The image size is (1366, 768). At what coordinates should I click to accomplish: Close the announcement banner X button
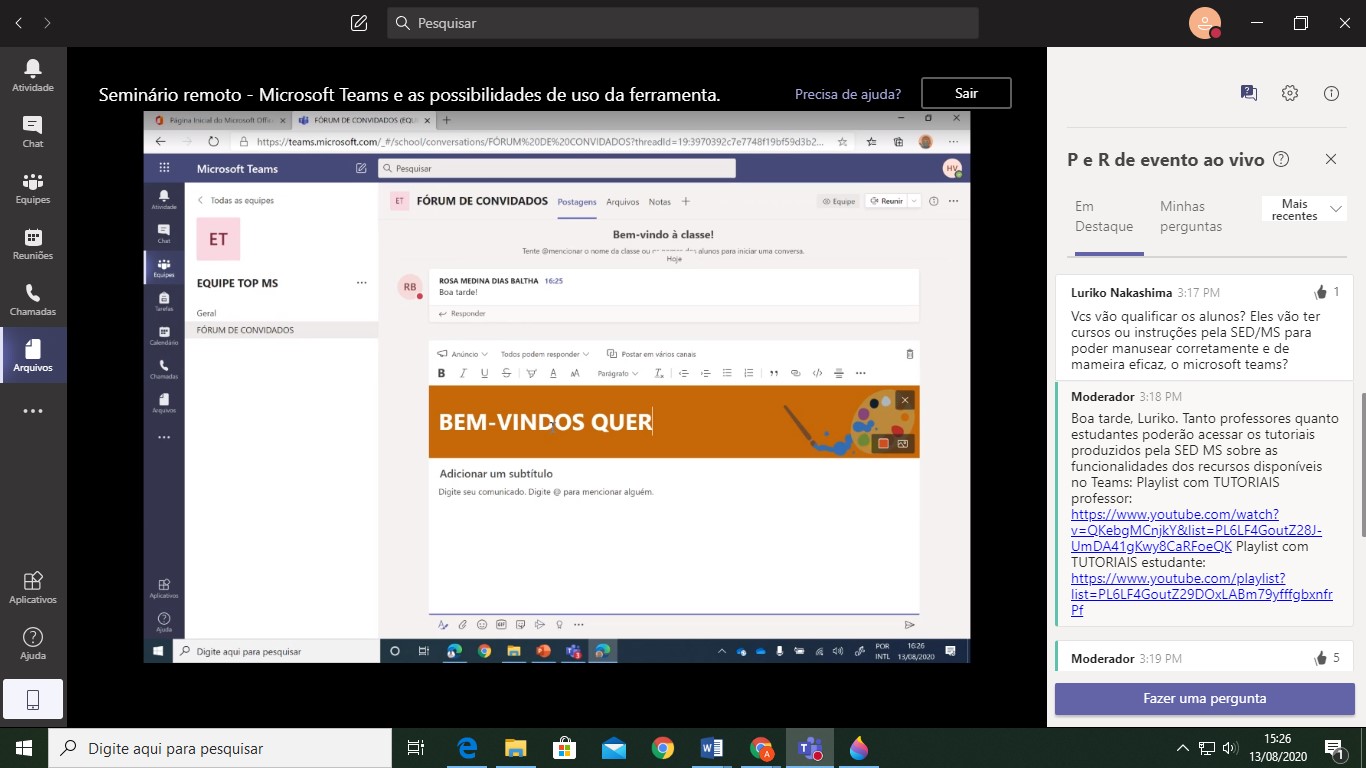[x=905, y=400]
